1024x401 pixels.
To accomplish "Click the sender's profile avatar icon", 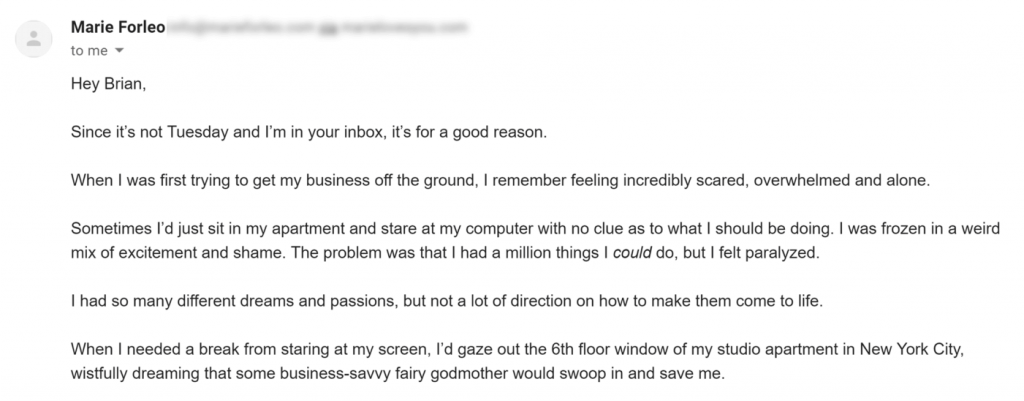I will 33,39.
